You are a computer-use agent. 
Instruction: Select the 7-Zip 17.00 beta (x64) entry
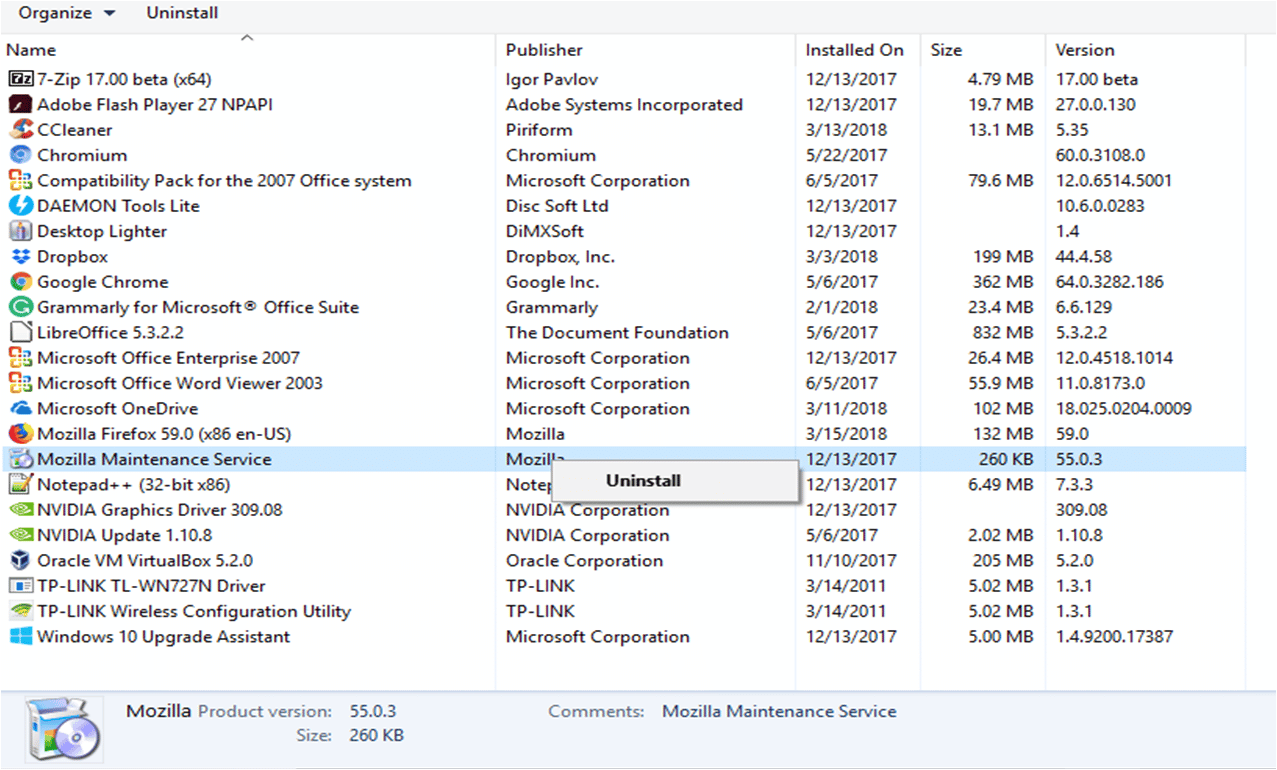tap(124, 79)
